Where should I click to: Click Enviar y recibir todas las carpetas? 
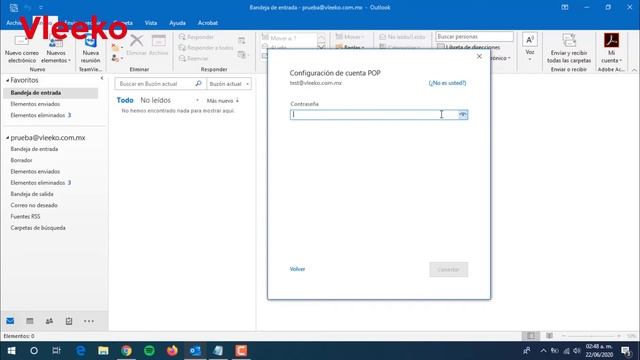click(x=569, y=49)
